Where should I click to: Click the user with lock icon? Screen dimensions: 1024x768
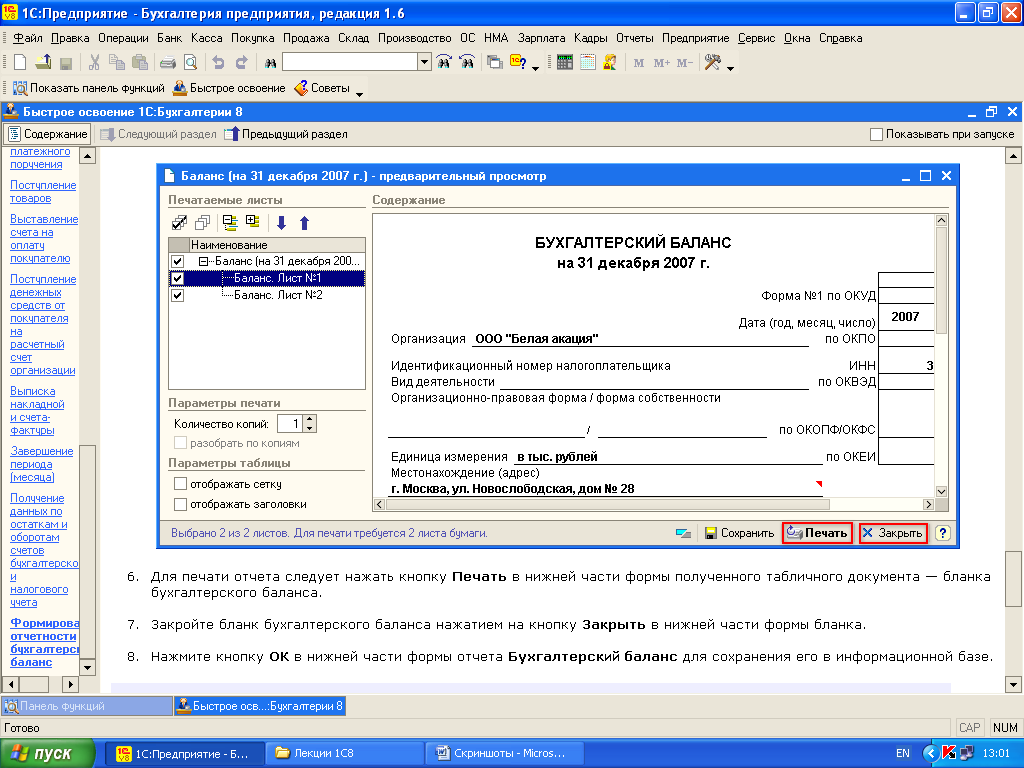610,63
